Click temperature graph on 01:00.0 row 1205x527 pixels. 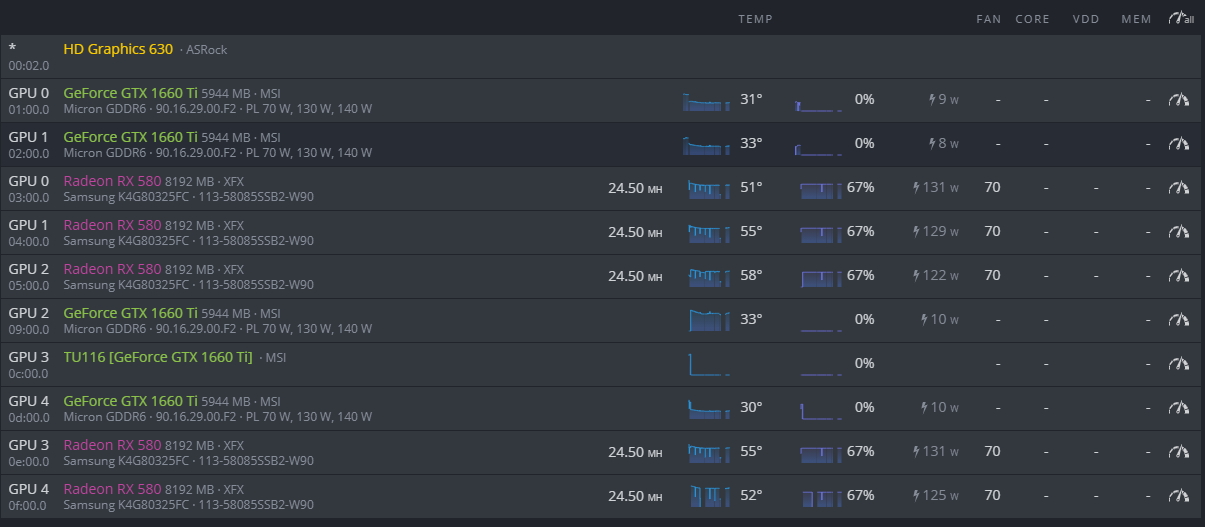pos(707,101)
